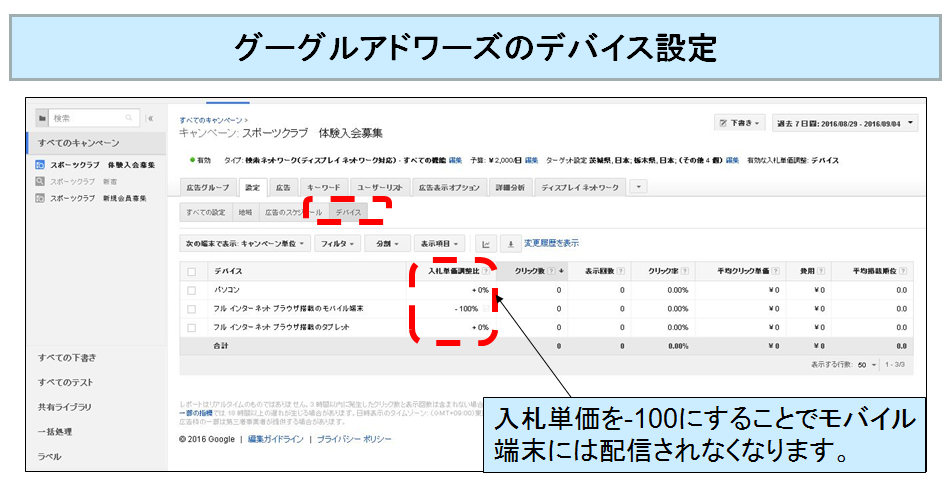Screen dimensions: 952x488
Task: Collapse the sidebar with the double-chevron icon
Action: pos(151,118)
